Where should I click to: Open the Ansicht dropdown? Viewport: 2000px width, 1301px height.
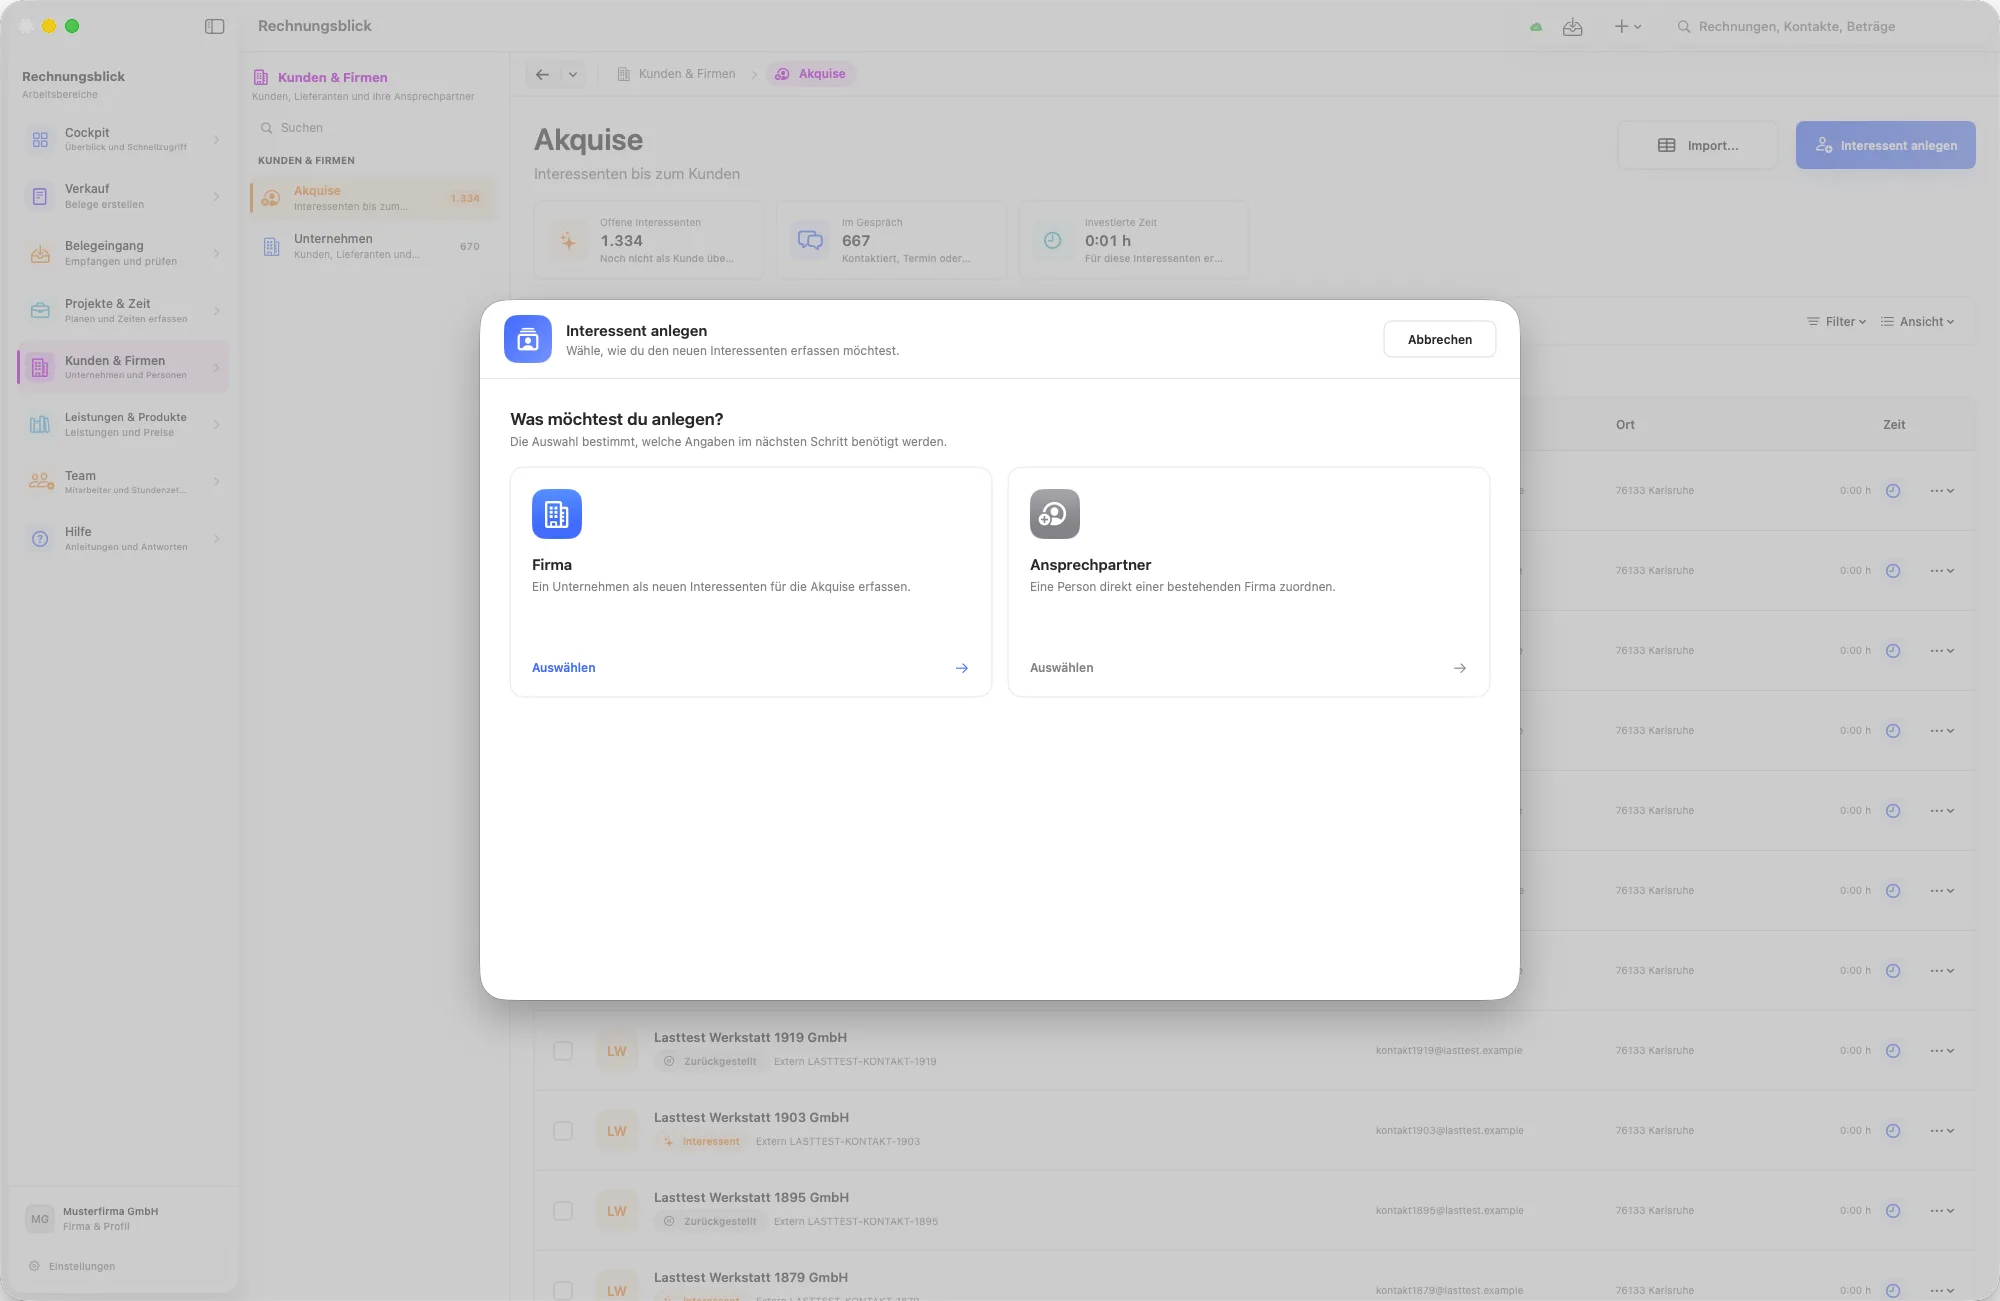1917,322
